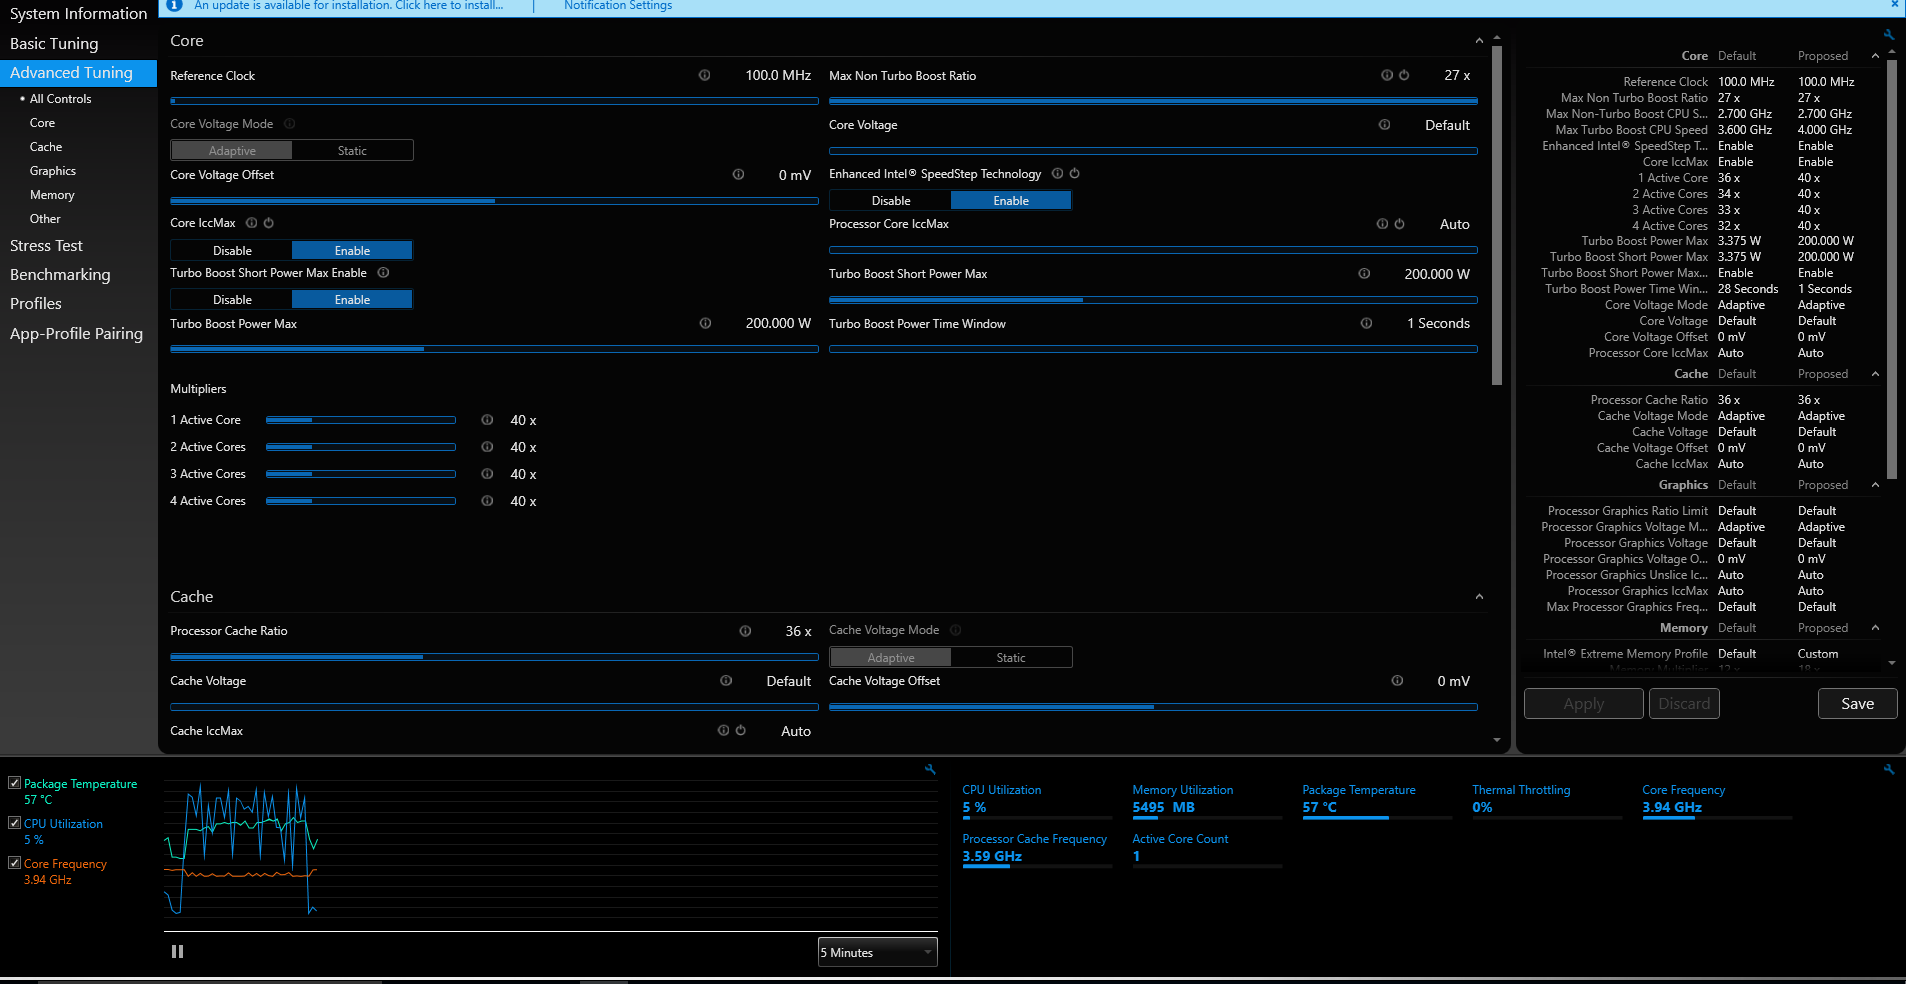Click the wrench icon above the monitoring graph
1906x984 pixels.
930,770
